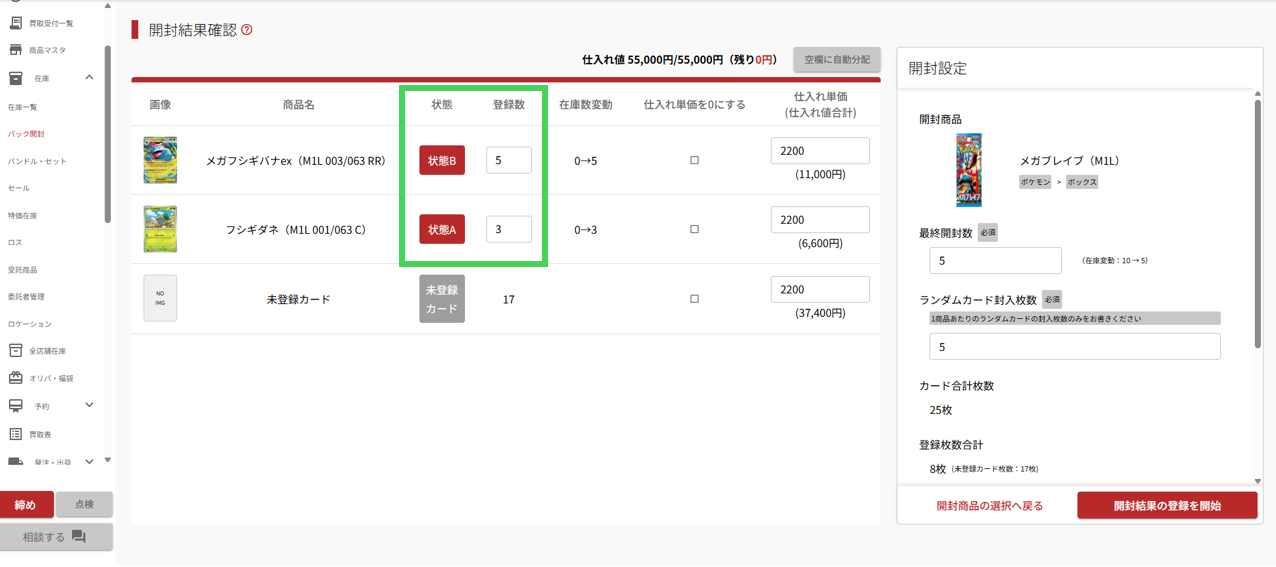The height and width of the screenshot is (567, 1276).
Task: Click the 開封設定 panel vertical scrollbar
Action: coord(1258,222)
